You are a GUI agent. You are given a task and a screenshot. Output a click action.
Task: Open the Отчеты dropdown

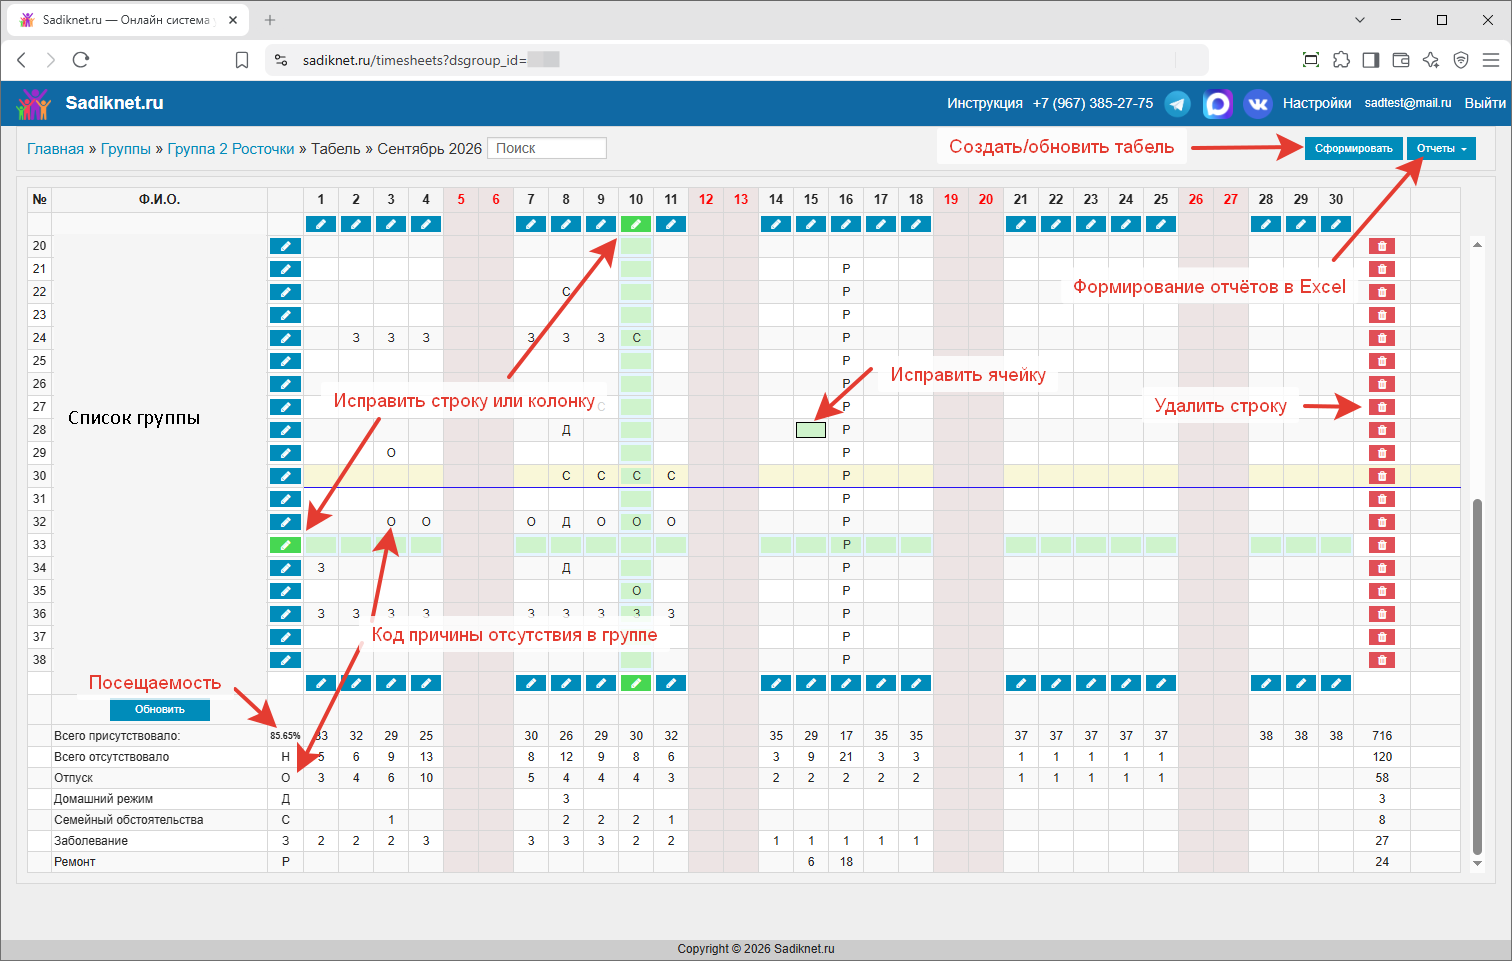point(1441,148)
